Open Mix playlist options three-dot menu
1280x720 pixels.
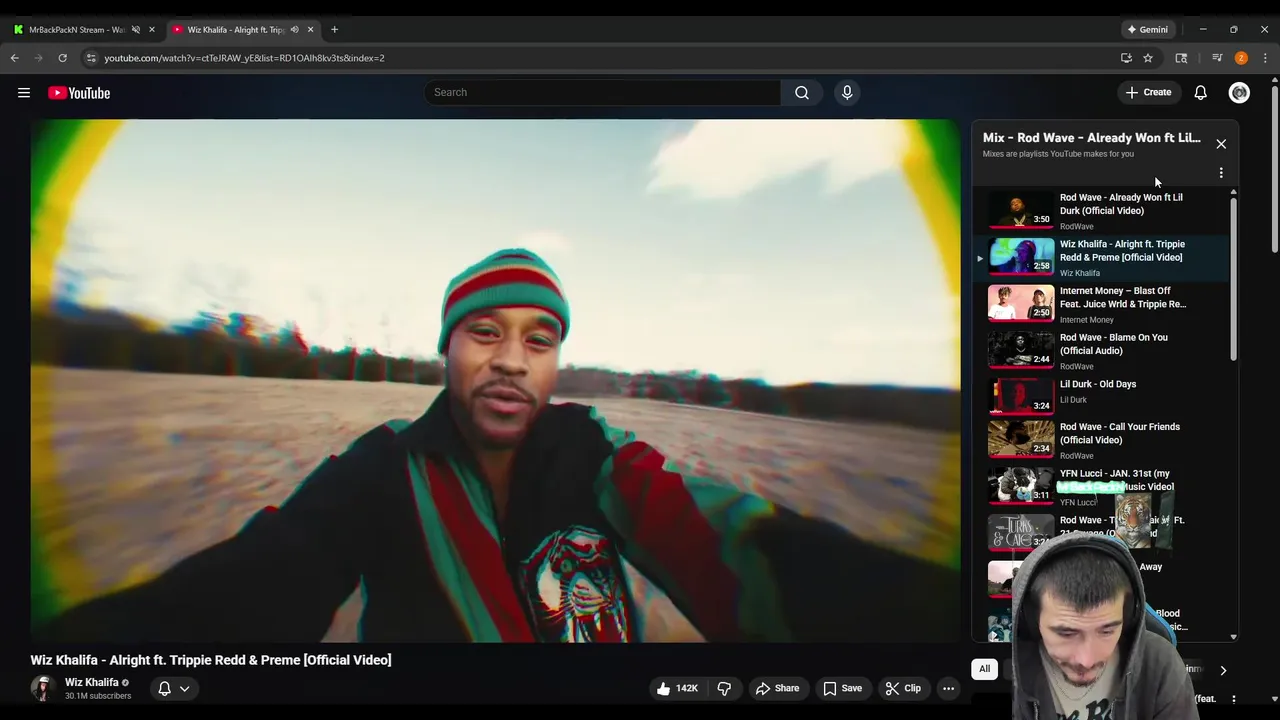1221,173
